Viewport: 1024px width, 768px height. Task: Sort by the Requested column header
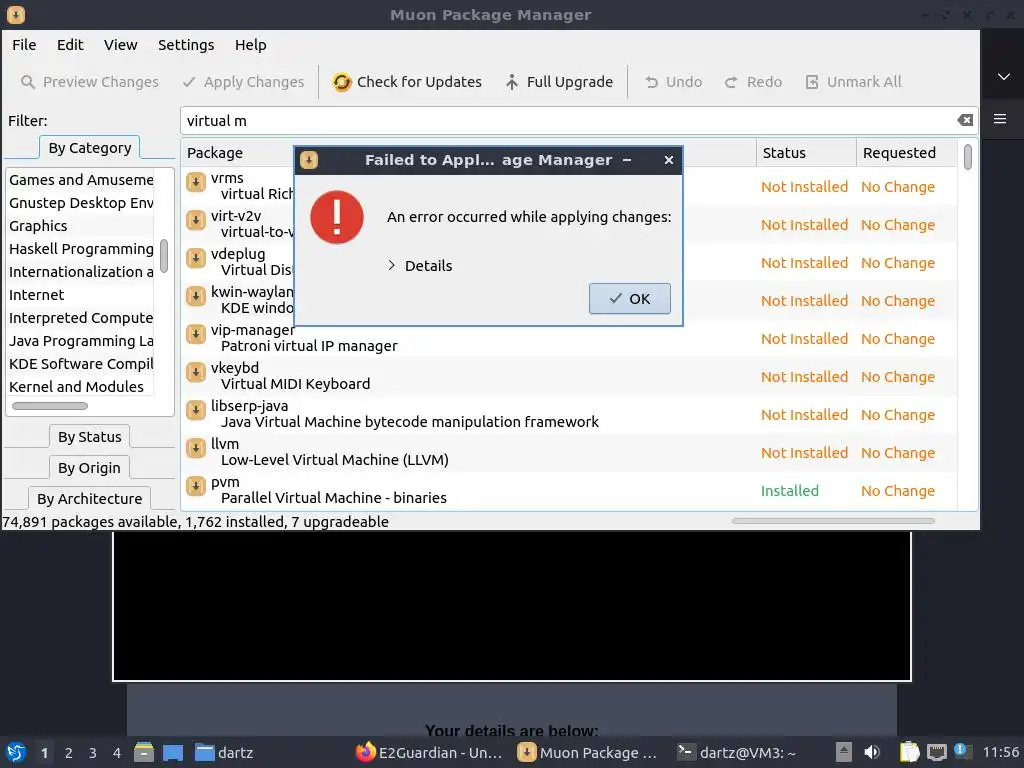pyautogui.click(x=906, y=153)
